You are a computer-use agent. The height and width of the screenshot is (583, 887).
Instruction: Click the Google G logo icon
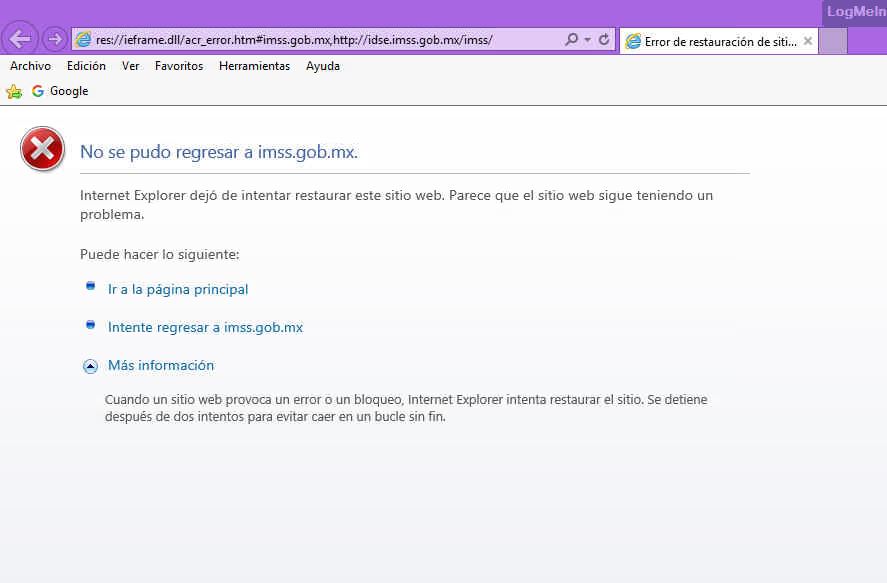(38, 91)
